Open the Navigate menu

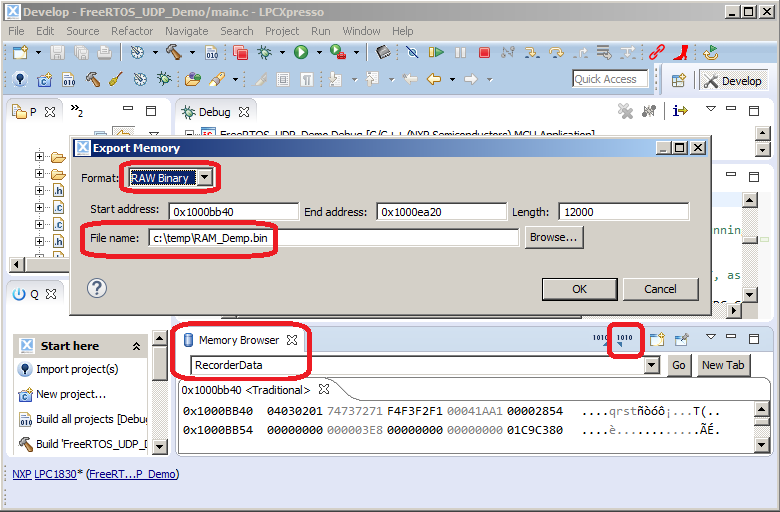[x=187, y=31]
